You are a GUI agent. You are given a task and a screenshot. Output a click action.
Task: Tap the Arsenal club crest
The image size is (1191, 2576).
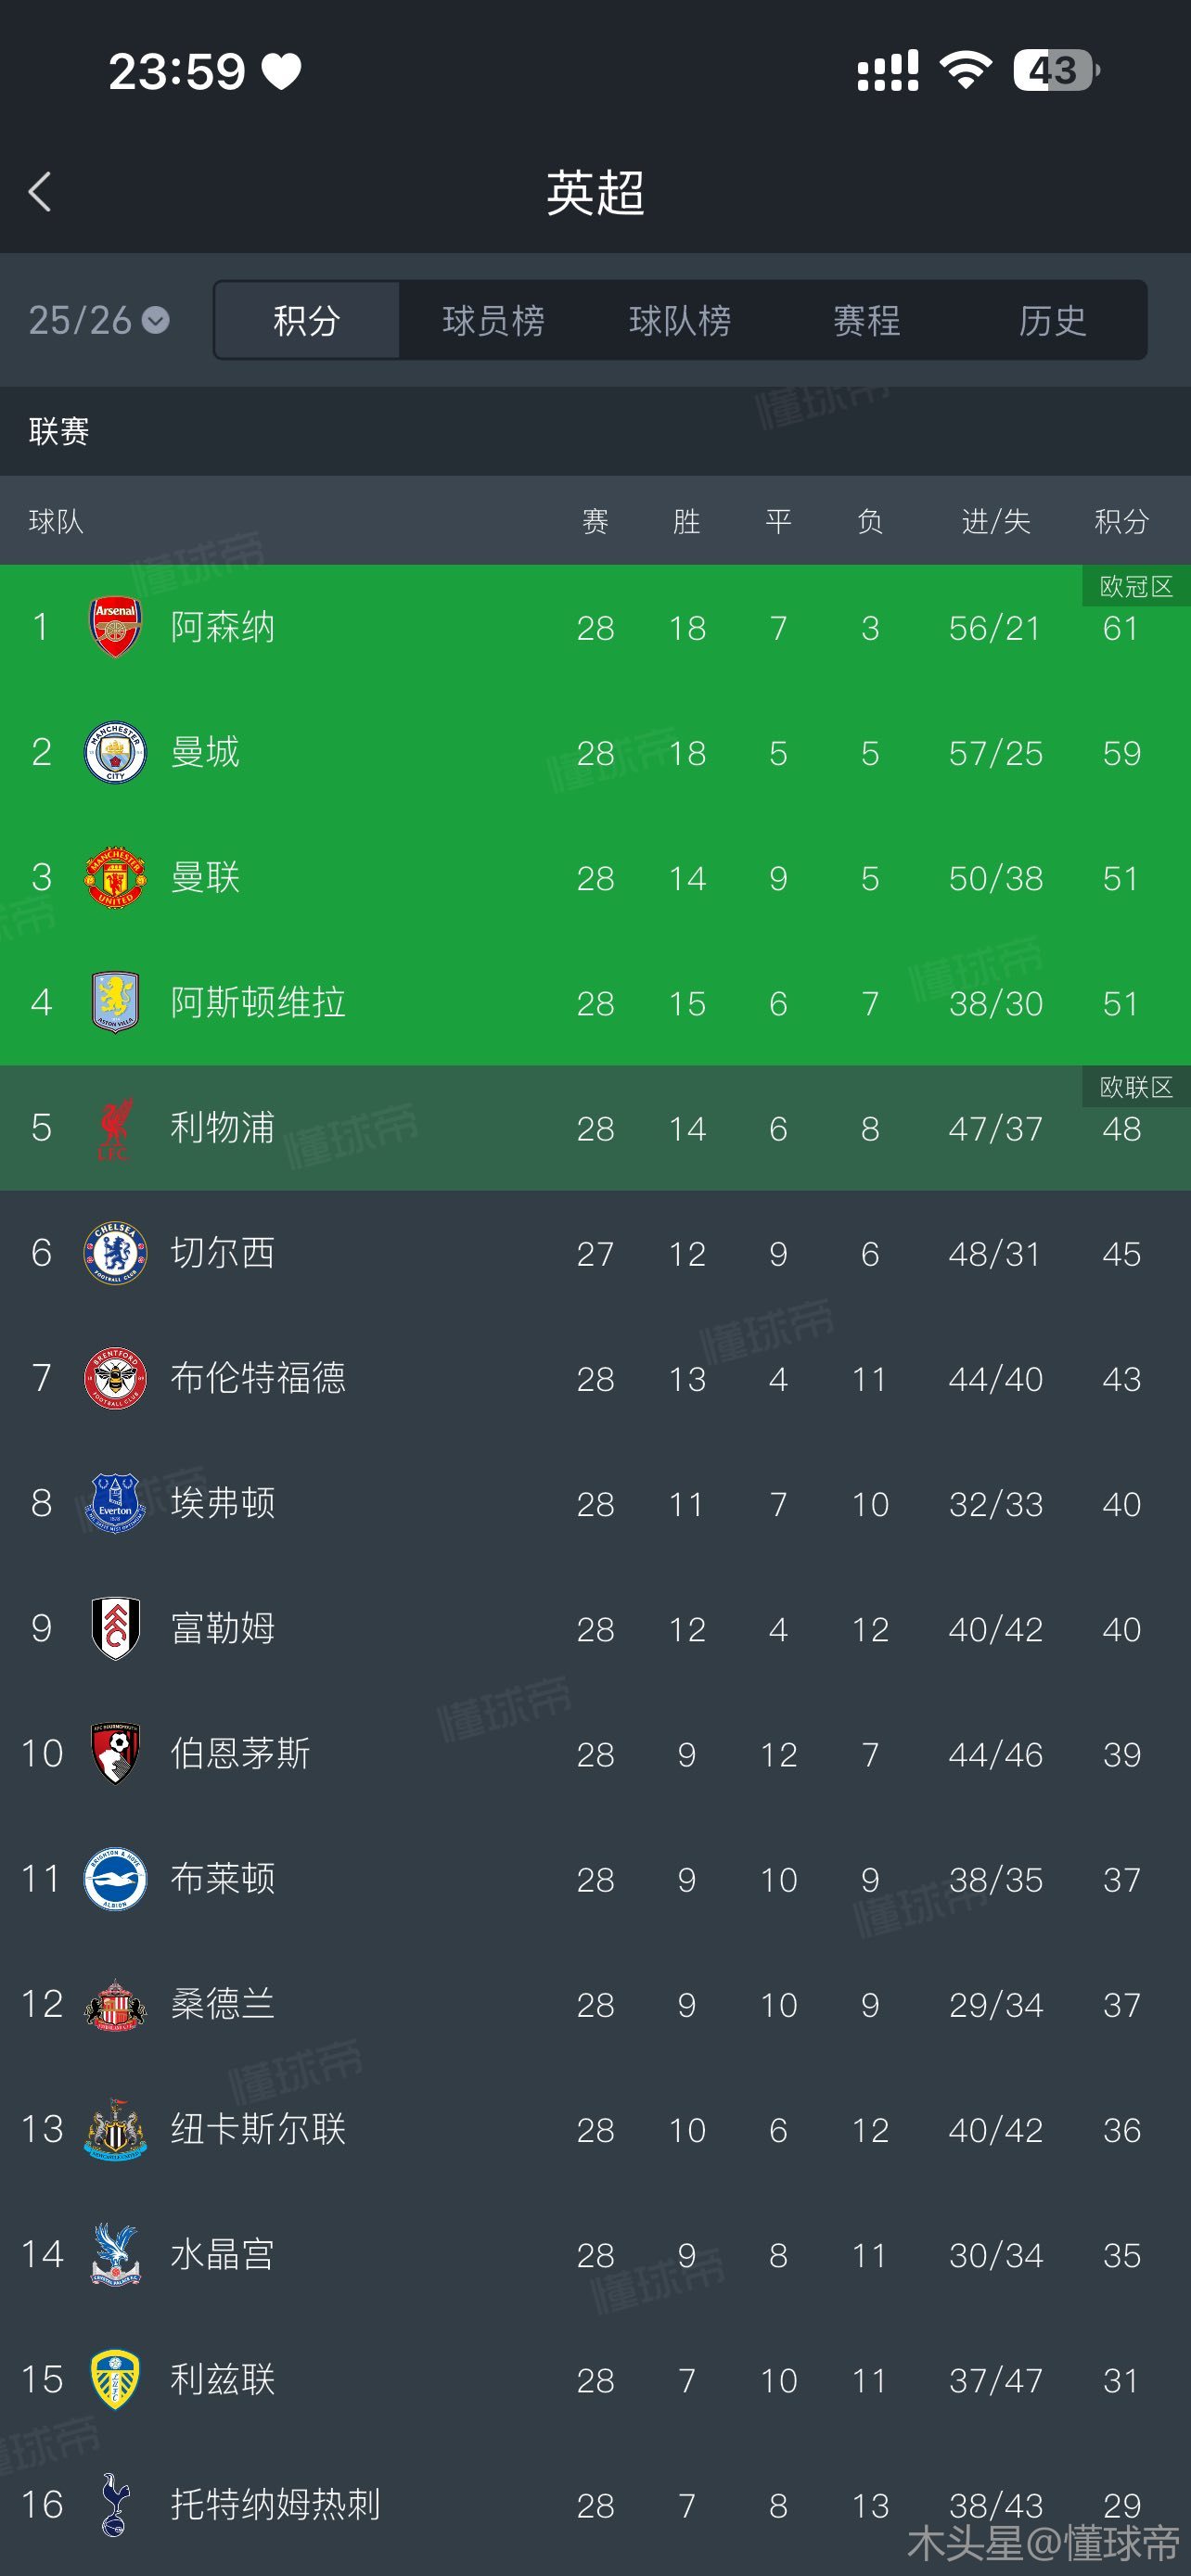click(x=115, y=627)
